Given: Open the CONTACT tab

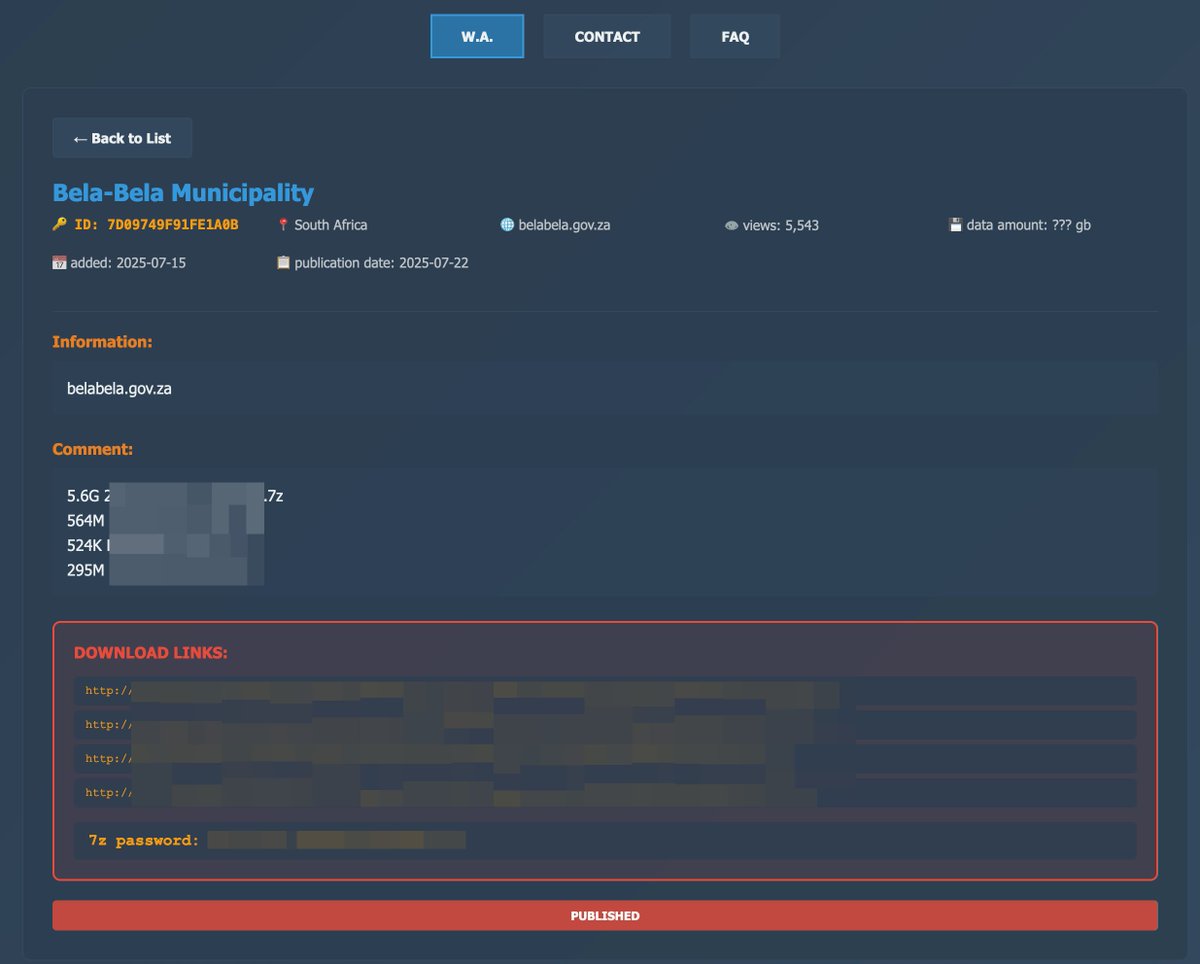Looking at the screenshot, I should point(607,36).
